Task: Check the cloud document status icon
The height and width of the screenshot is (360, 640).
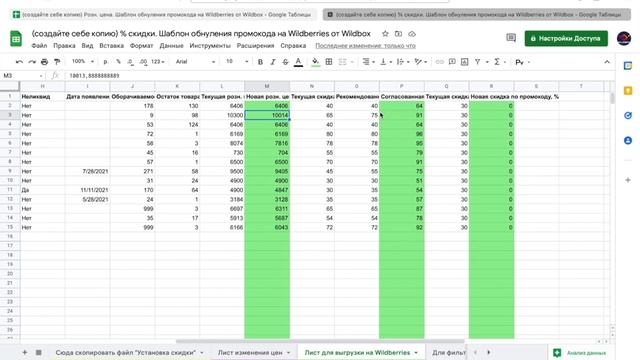Action: pyautogui.click(x=412, y=34)
